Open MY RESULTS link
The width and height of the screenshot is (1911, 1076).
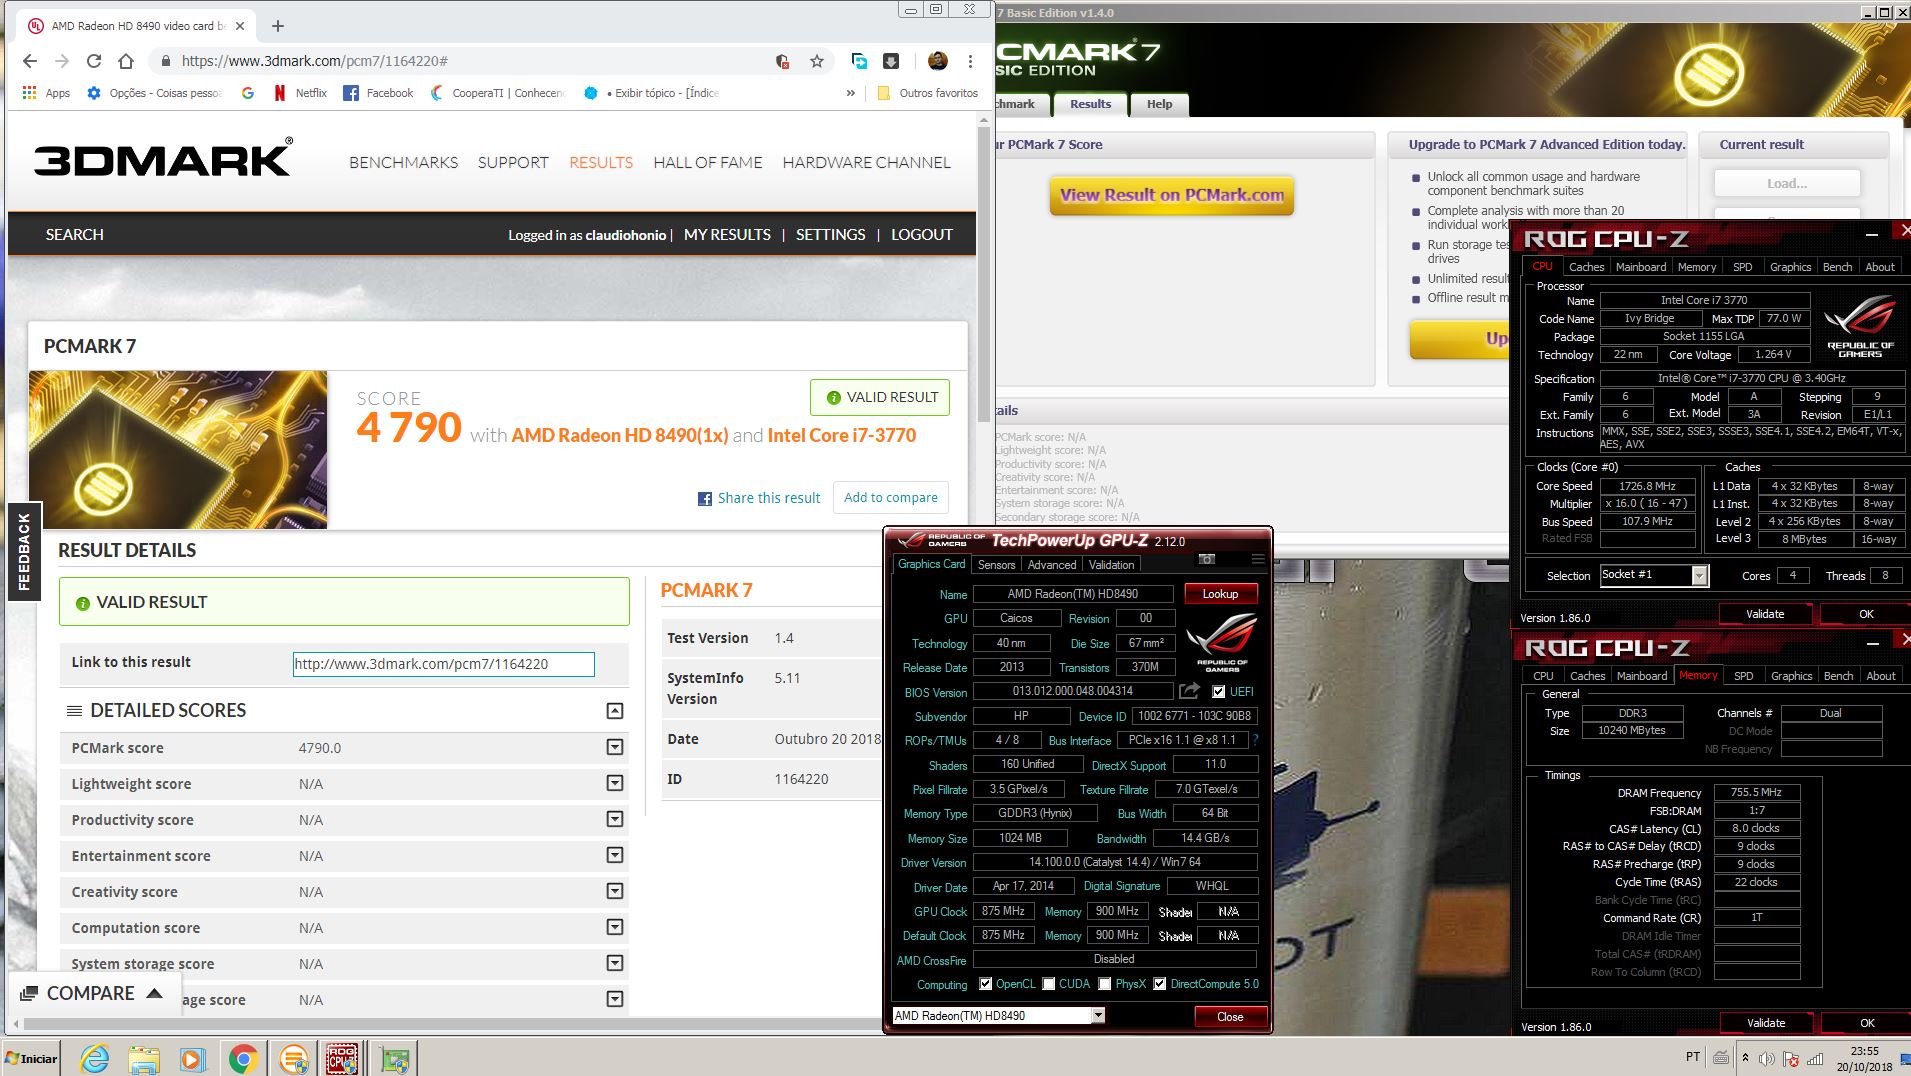click(x=727, y=234)
